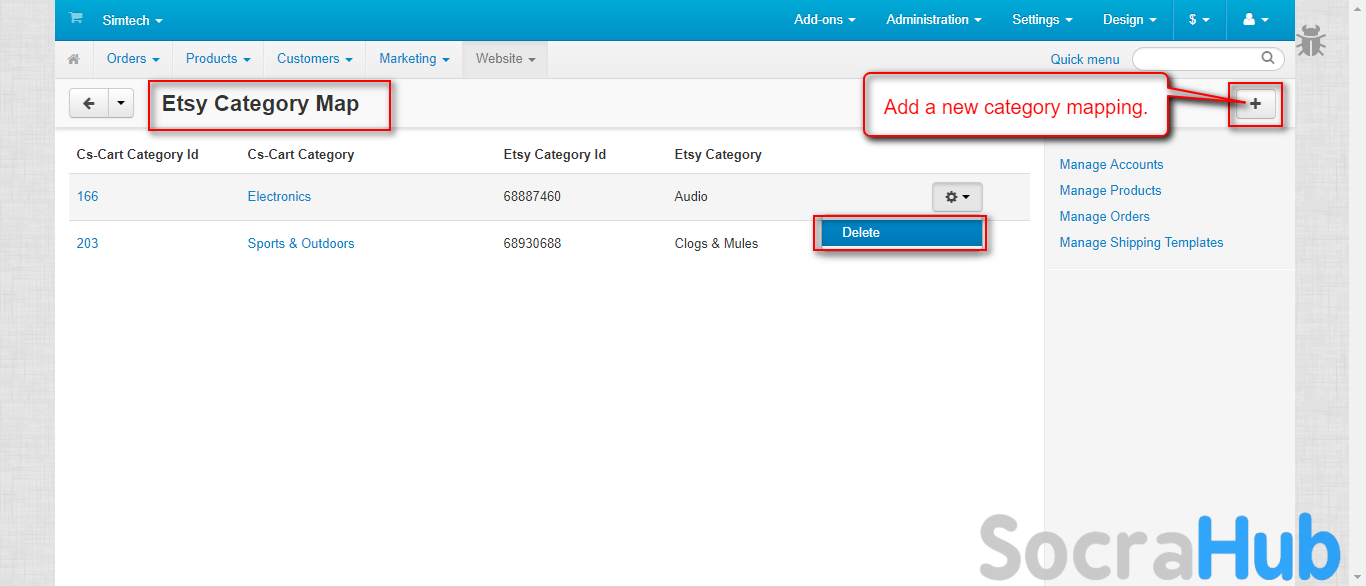Screen dimensions: 1366x586
Task: Open the Add-ons menu
Action: pos(824,20)
